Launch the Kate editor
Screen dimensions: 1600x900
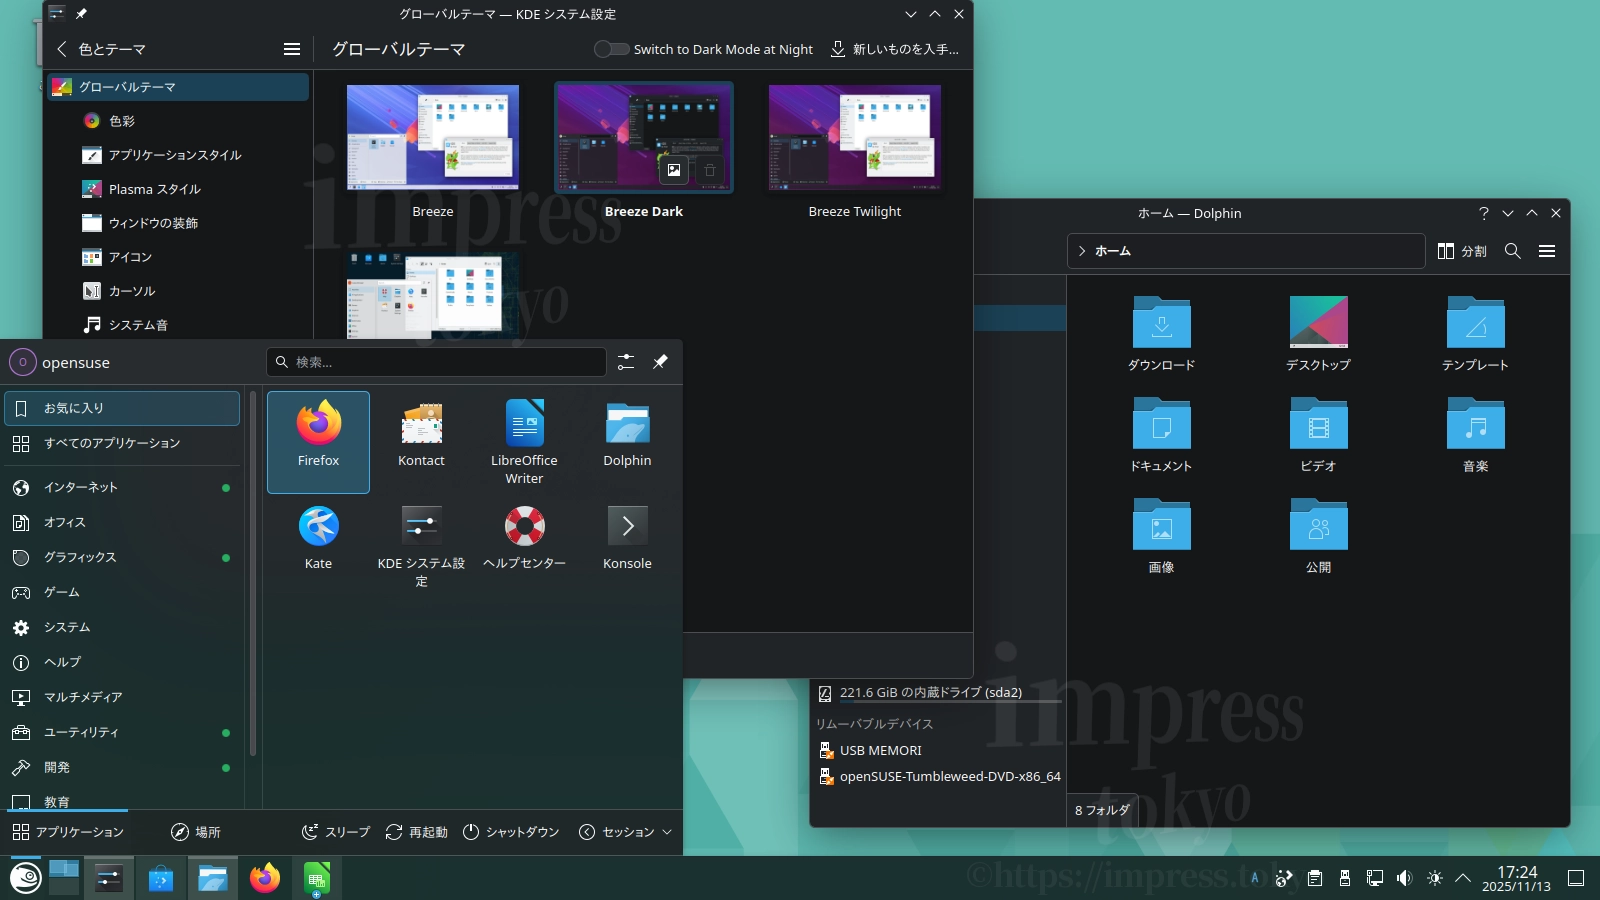tap(318, 545)
